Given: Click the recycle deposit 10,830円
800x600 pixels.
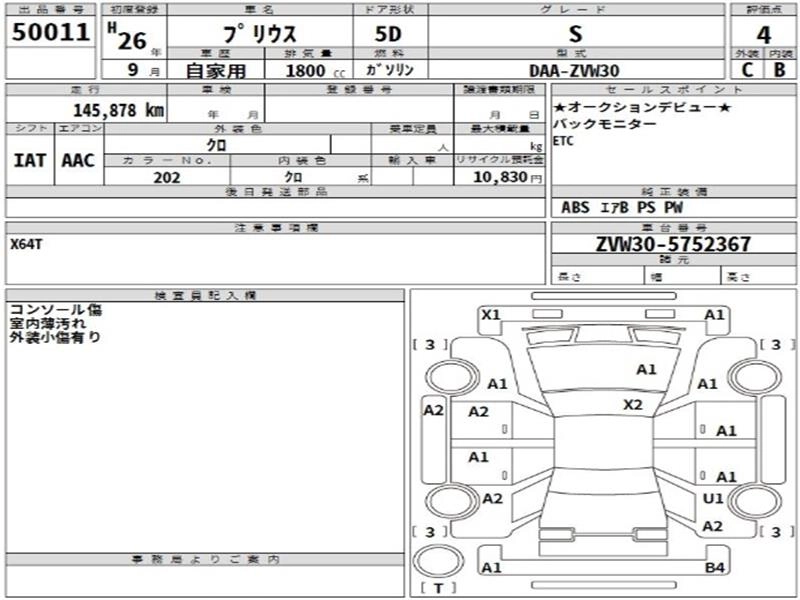Looking at the screenshot, I should point(507,177).
